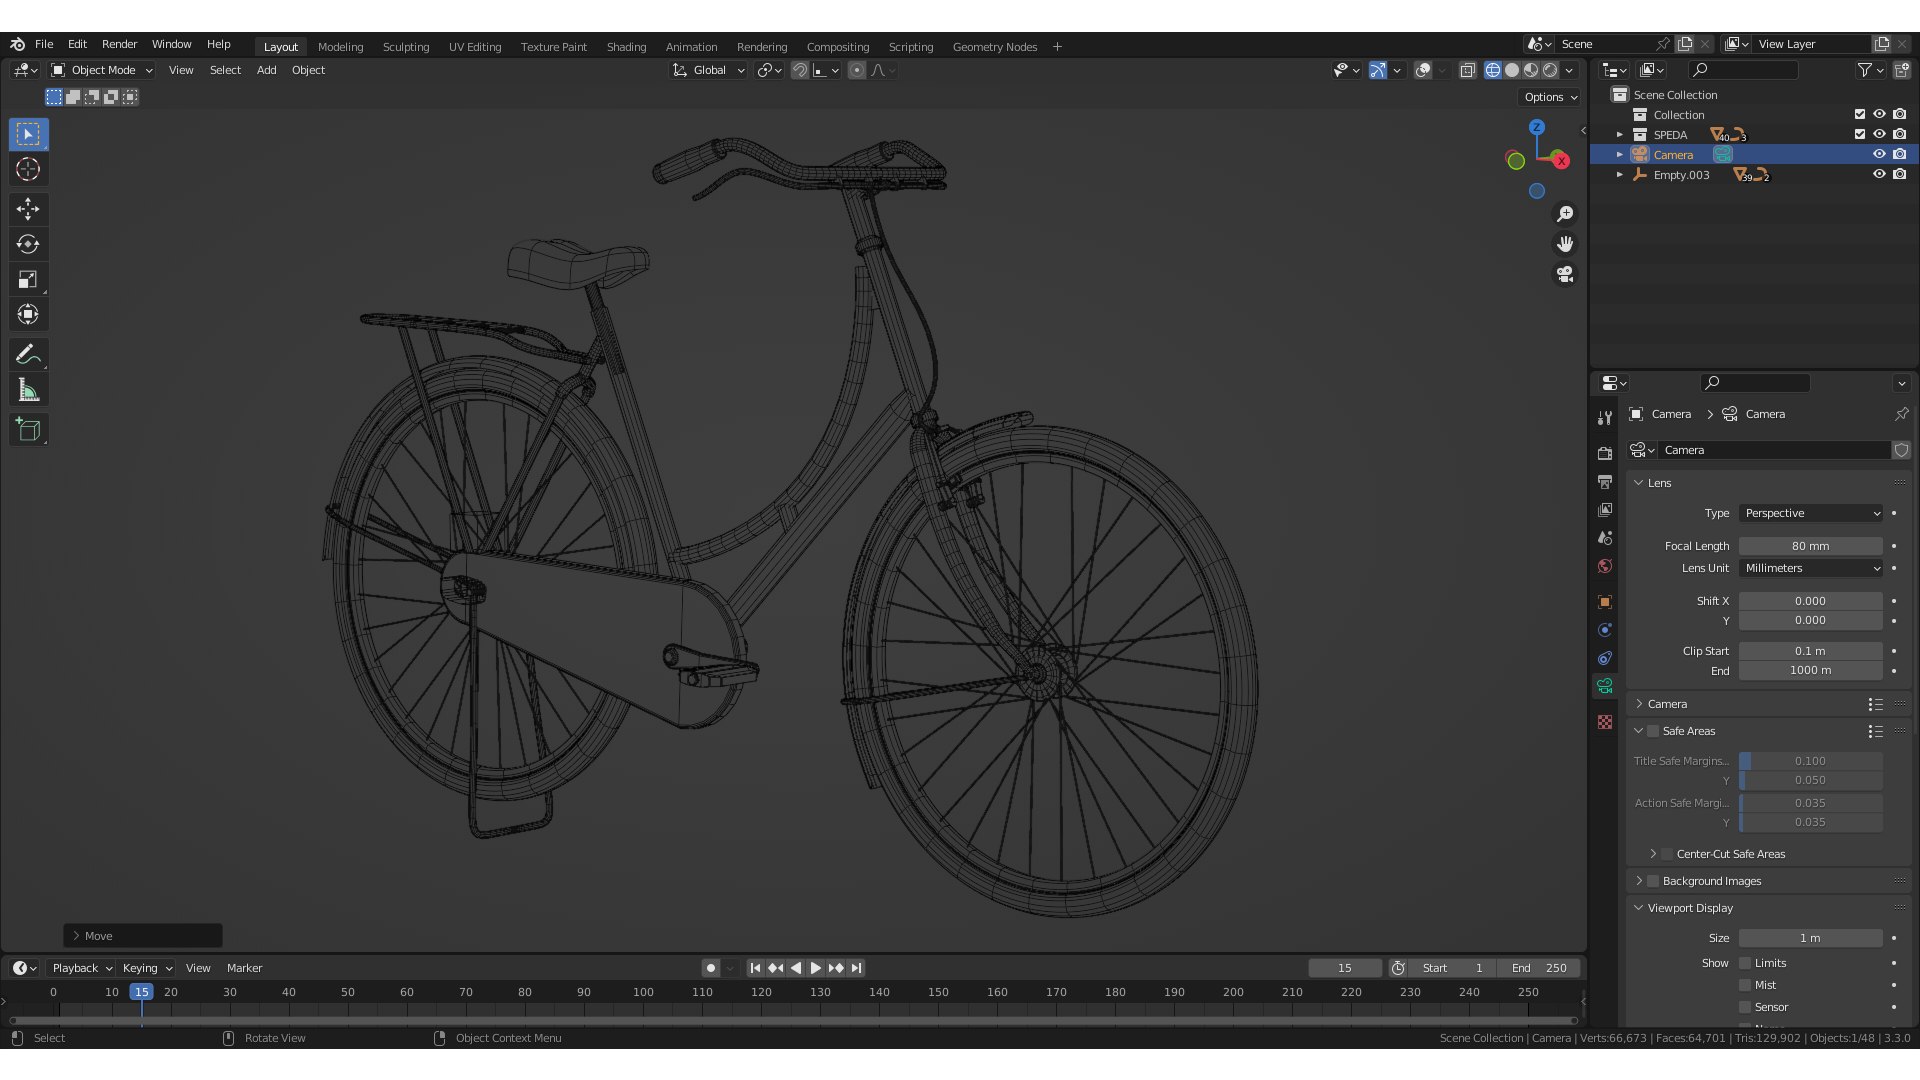Select the Transform tool
Image resolution: width=1920 pixels, height=1080 pixels.
[x=28, y=314]
